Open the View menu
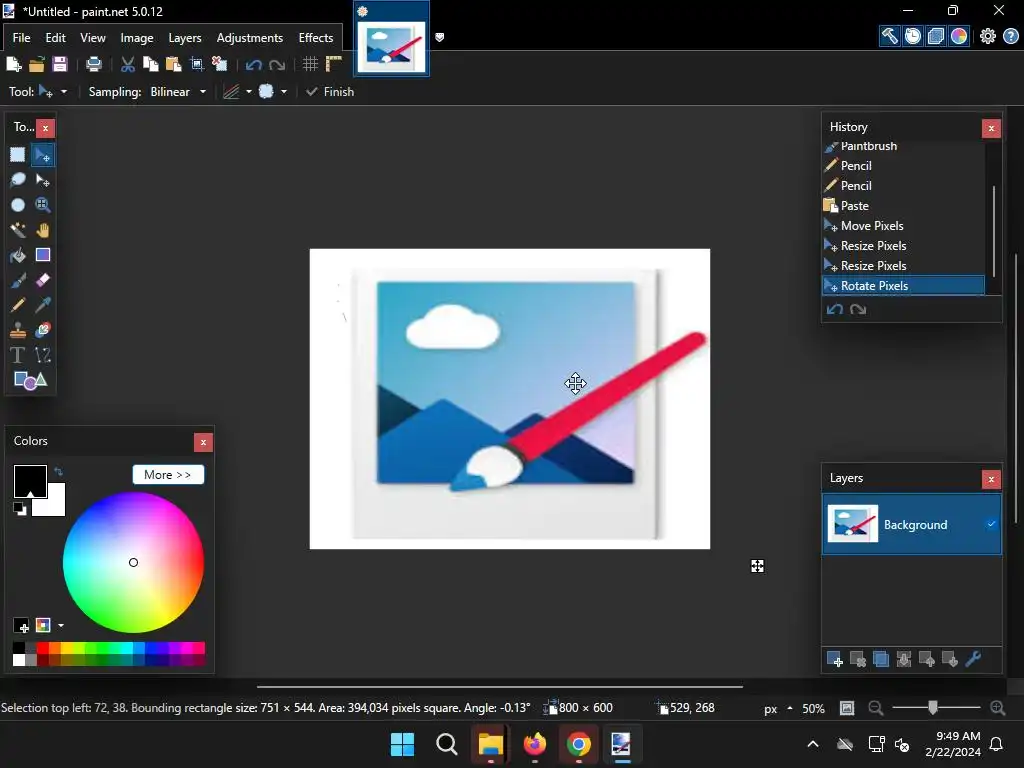 (x=93, y=38)
